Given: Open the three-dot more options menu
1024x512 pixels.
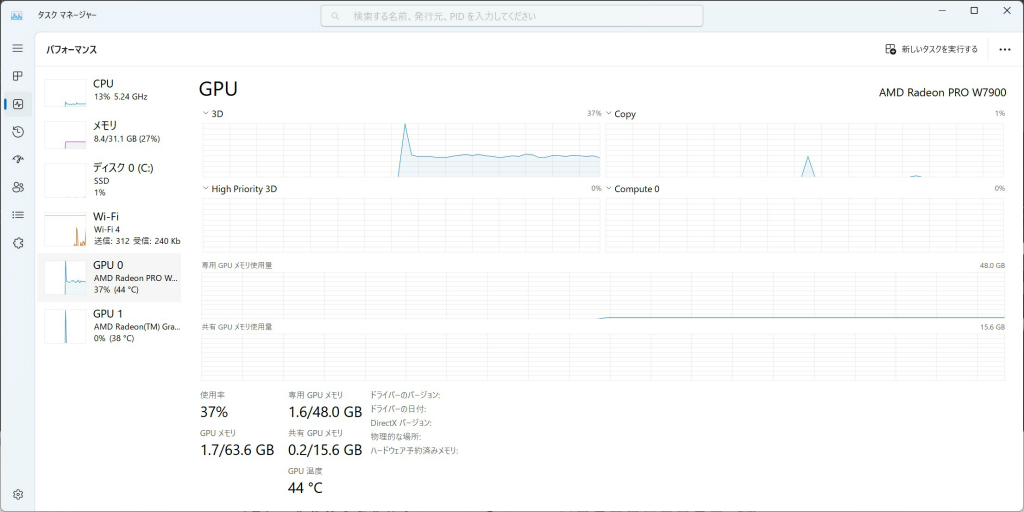Looking at the screenshot, I should [x=1005, y=49].
